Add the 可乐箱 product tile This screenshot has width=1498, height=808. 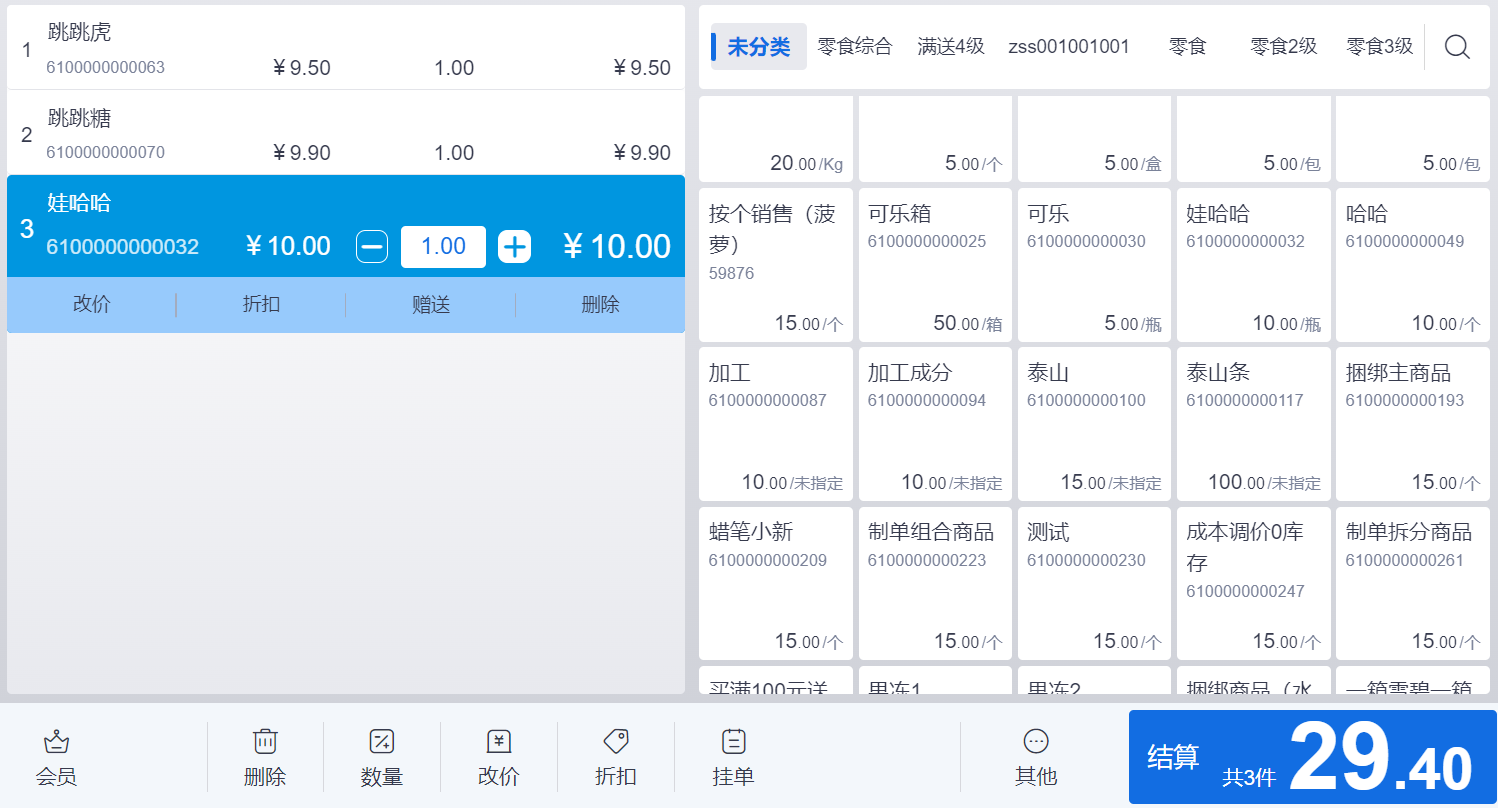coord(935,265)
